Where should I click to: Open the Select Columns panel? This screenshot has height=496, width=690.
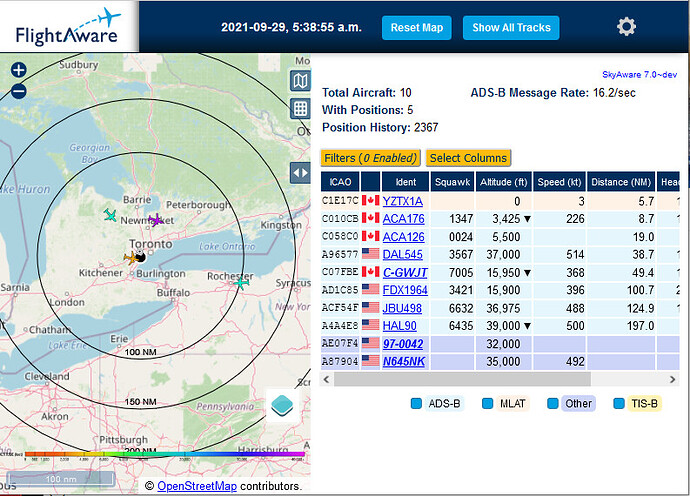(468, 158)
